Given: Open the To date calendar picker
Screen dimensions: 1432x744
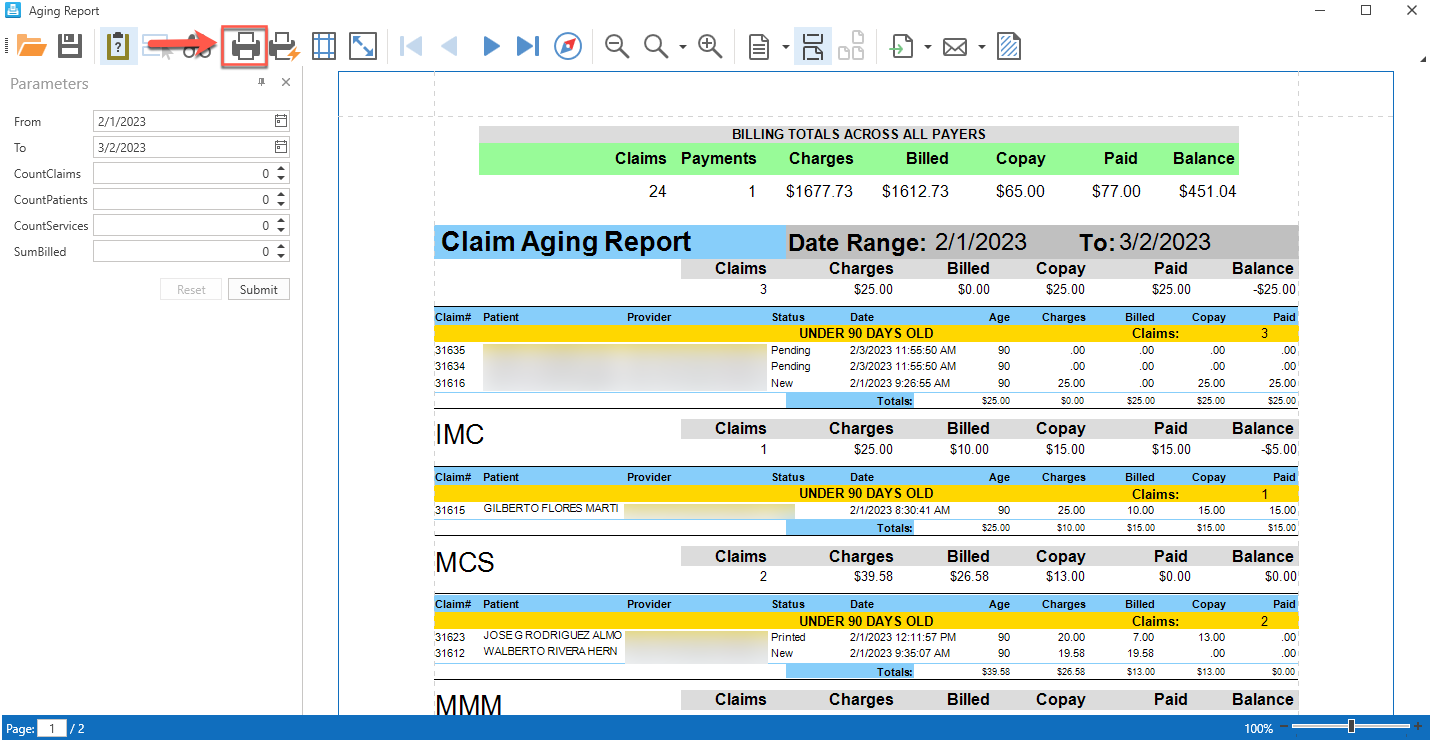Looking at the screenshot, I should pyautogui.click(x=281, y=147).
